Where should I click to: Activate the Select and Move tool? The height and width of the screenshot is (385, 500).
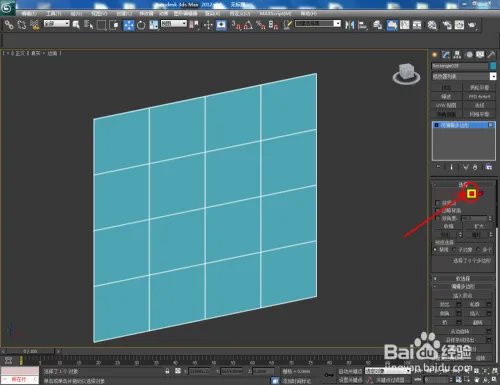129,25
